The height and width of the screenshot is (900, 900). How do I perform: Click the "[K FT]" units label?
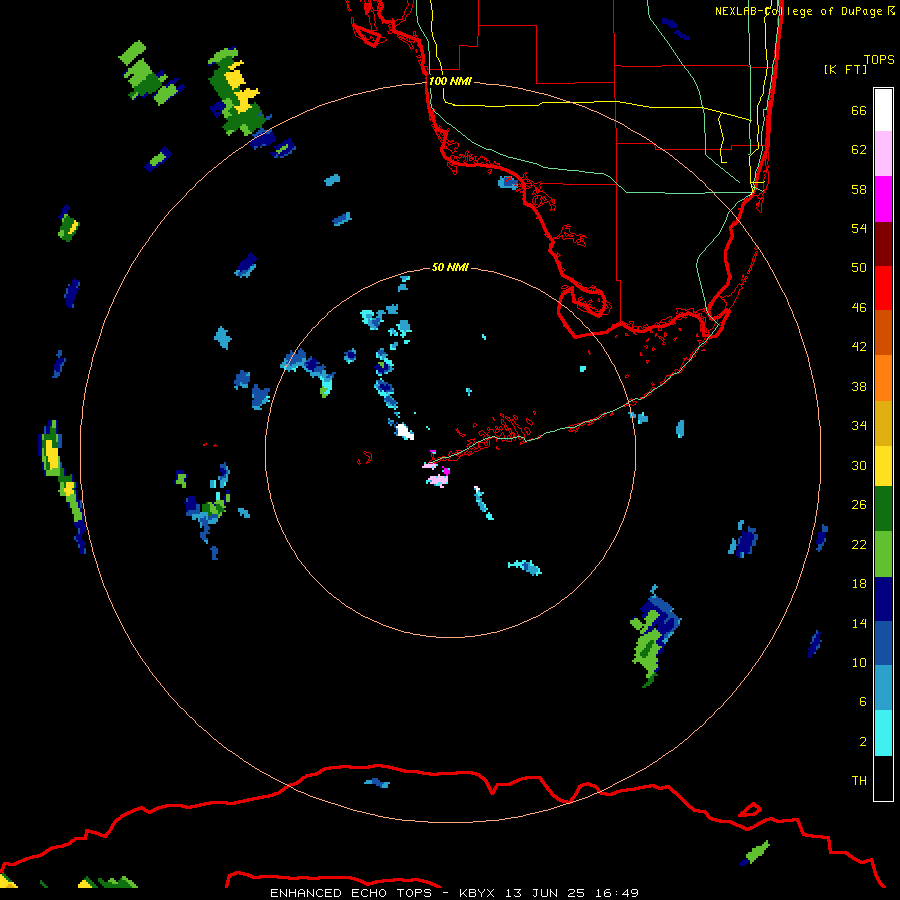pos(846,69)
